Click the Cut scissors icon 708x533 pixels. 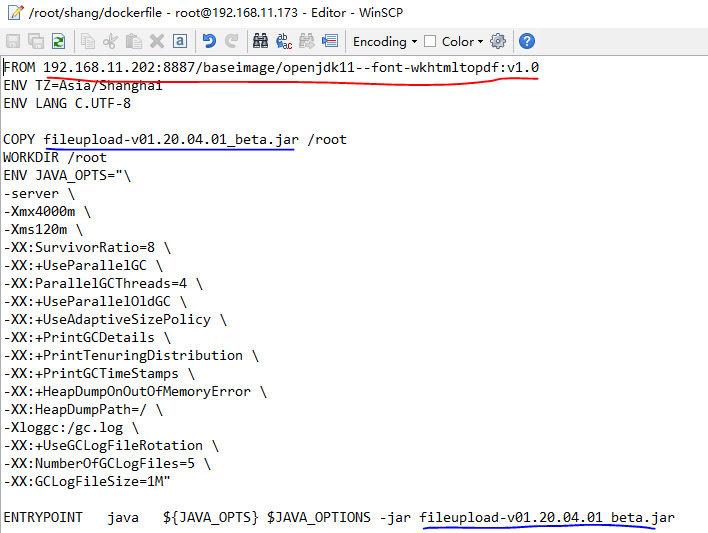point(110,41)
